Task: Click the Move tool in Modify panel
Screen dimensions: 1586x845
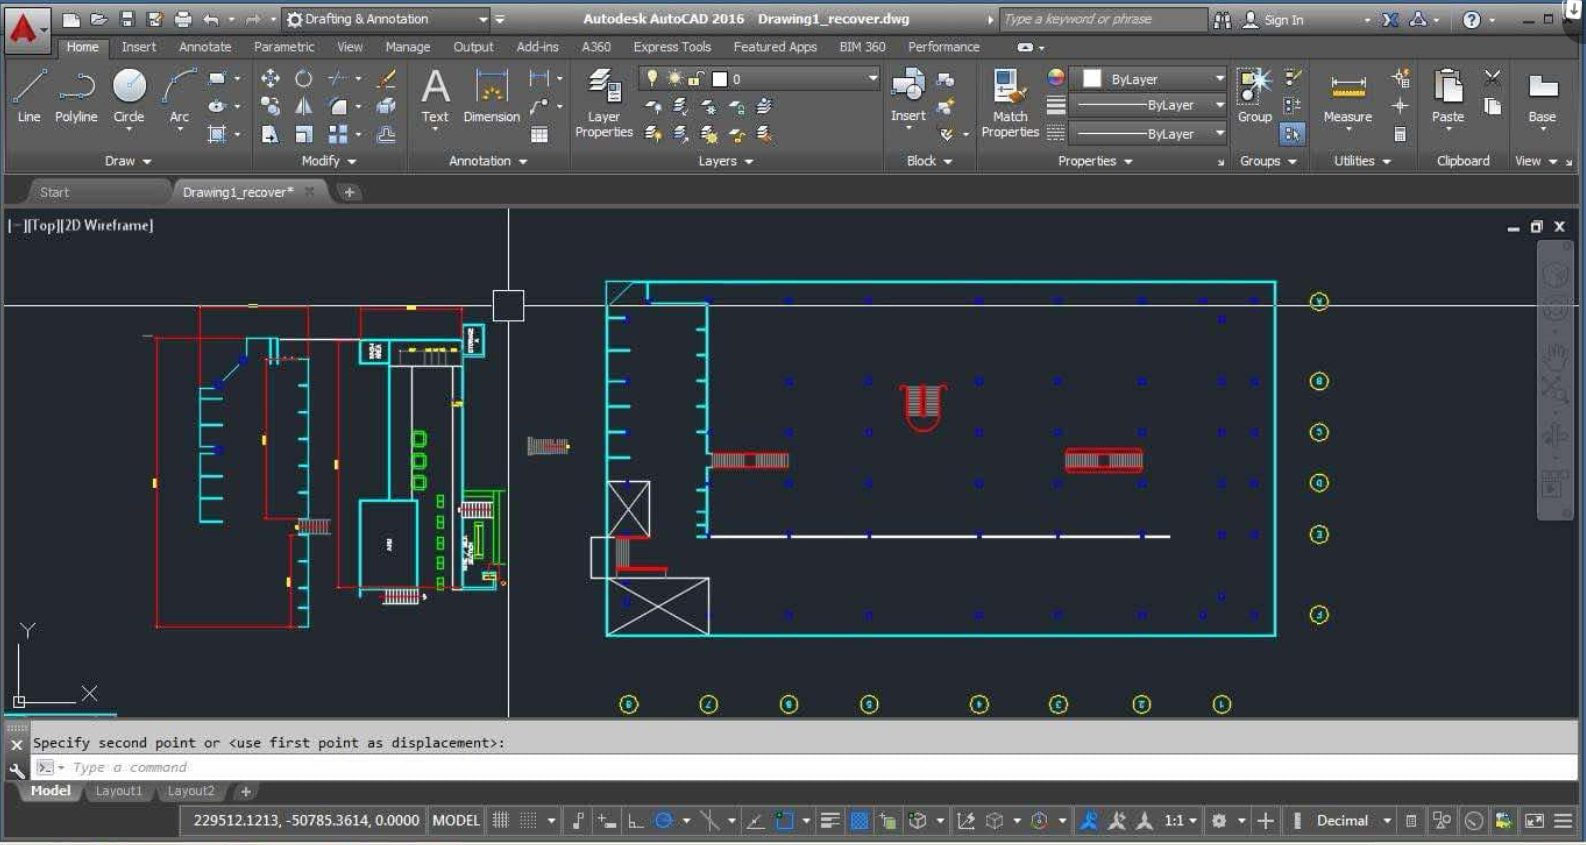Action: point(270,78)
